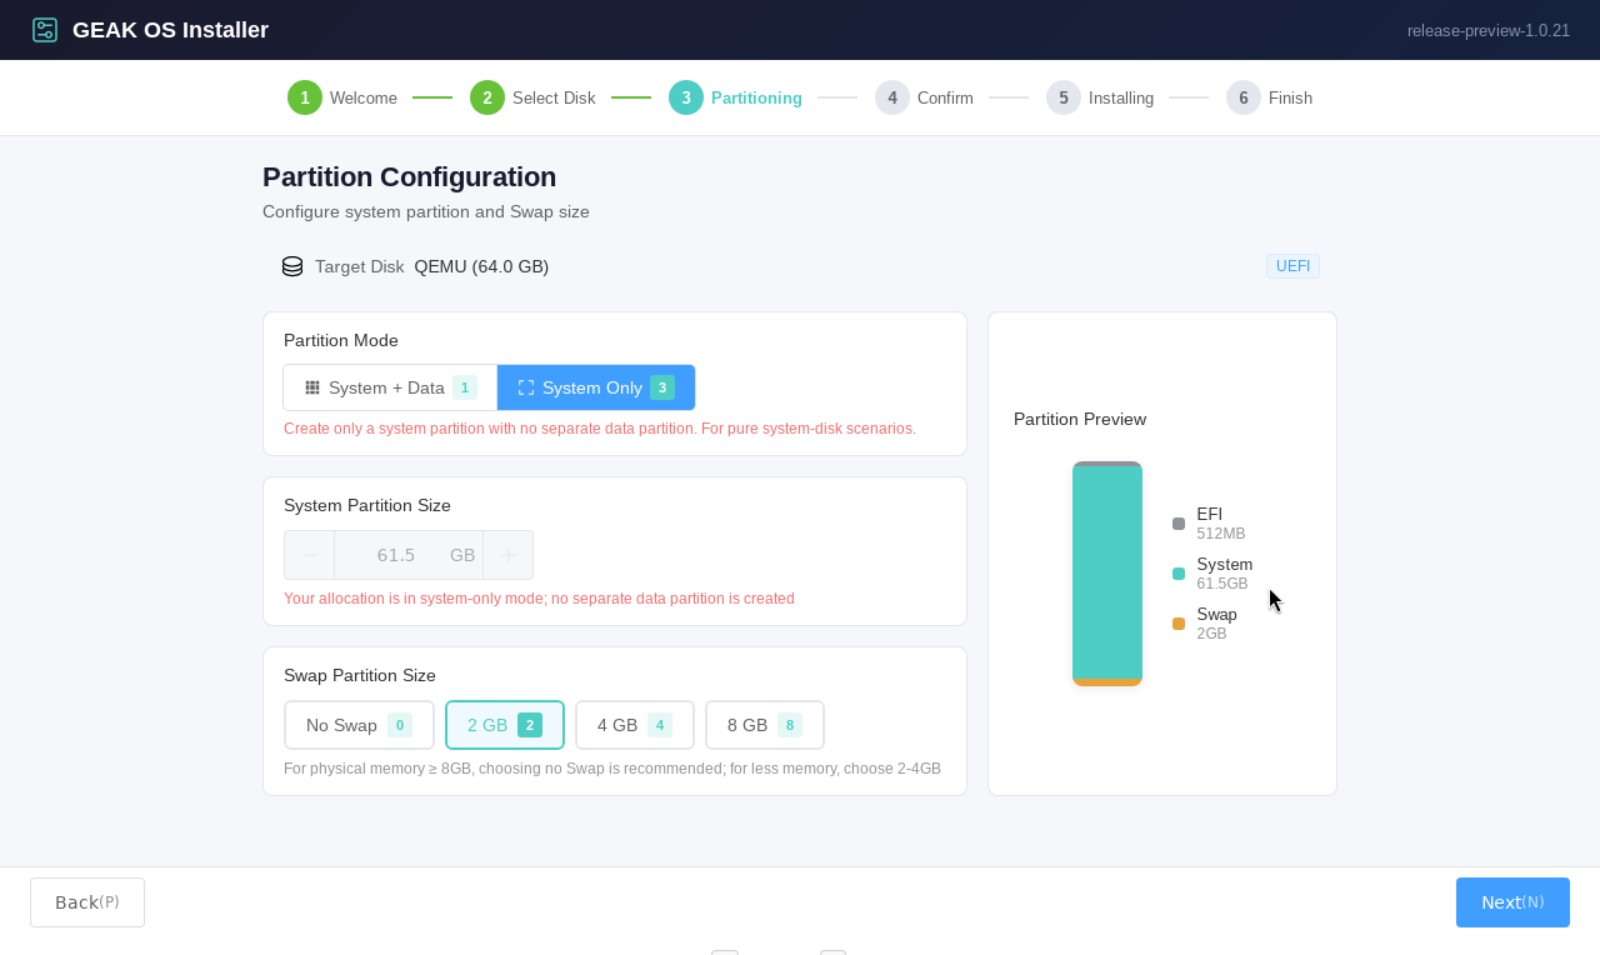Viewport: 1600px width, 955px height.
Task: Choose the No Swap option
Action: pos(359,725)
